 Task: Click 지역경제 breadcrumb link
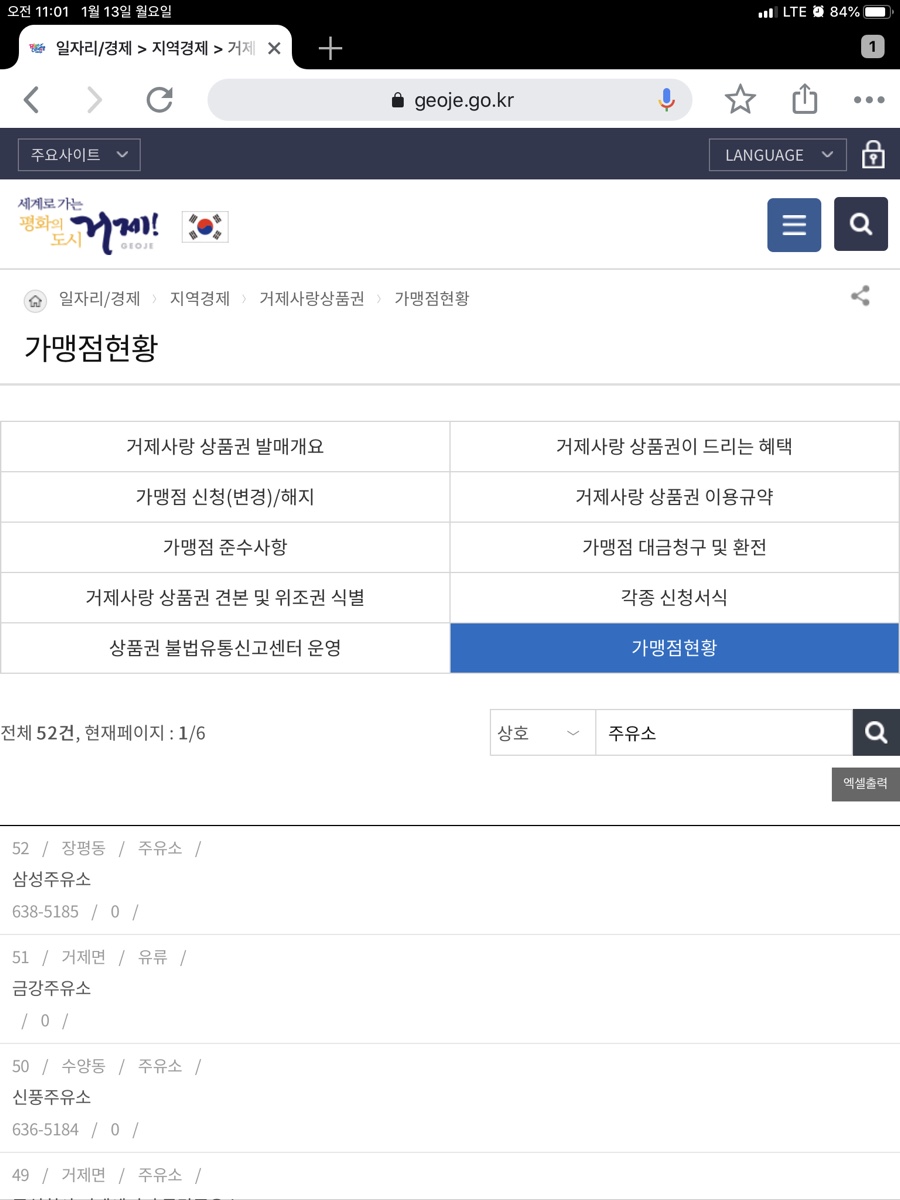200,299
